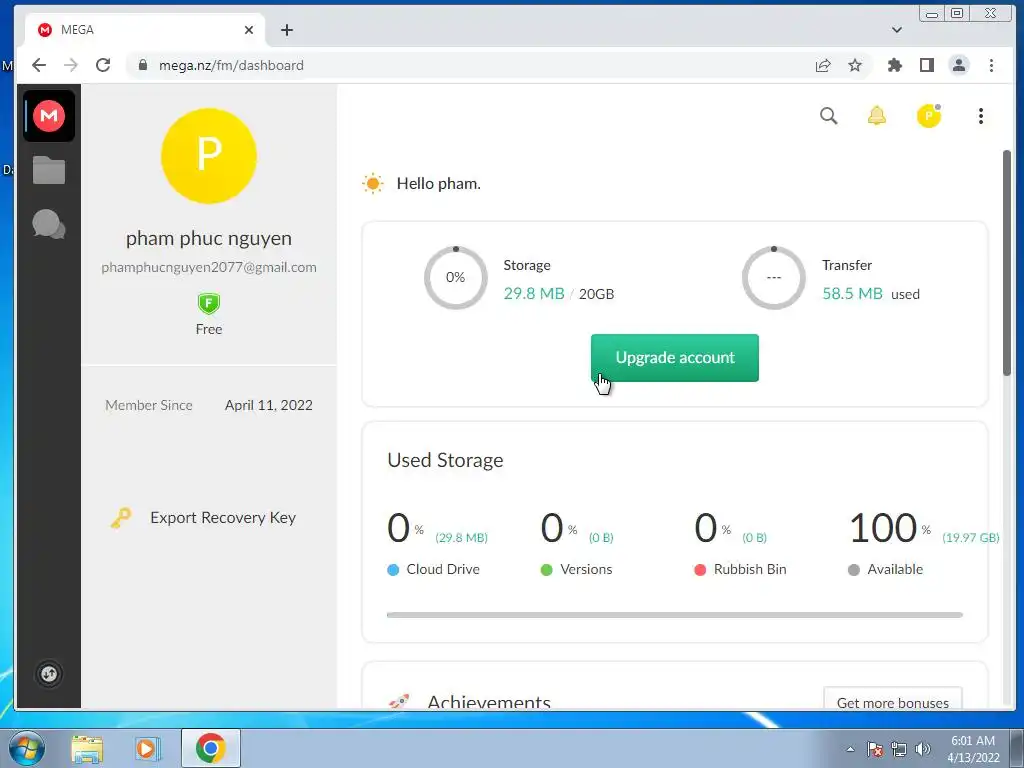Screen dimensions: 1024x768
Task: Reload the current page
Action: pos(103,65)
